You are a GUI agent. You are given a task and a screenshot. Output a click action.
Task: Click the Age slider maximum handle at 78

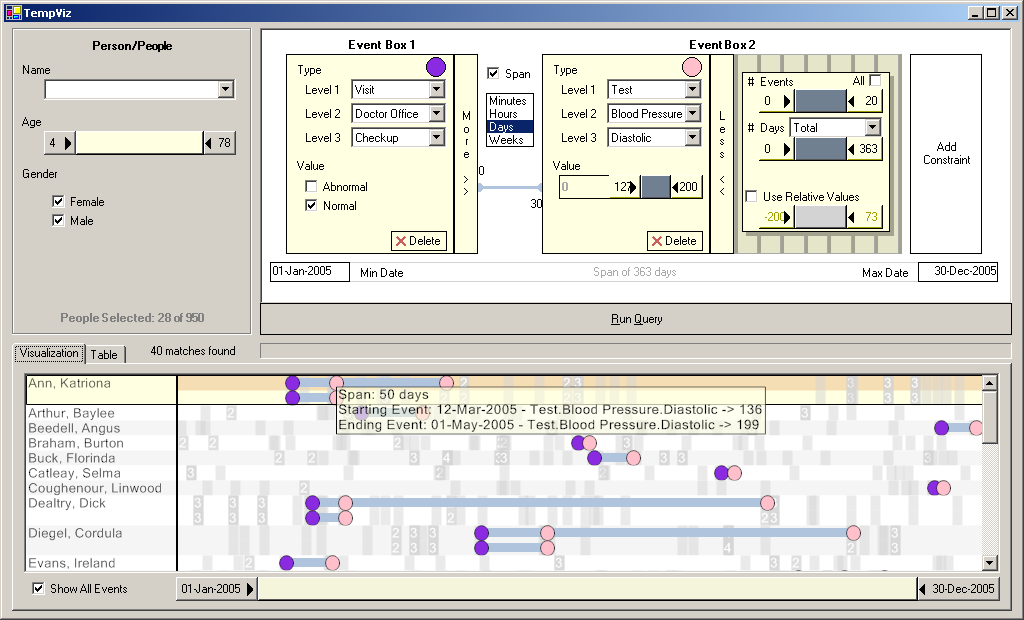pyautogui.click(x=219, y=142)
